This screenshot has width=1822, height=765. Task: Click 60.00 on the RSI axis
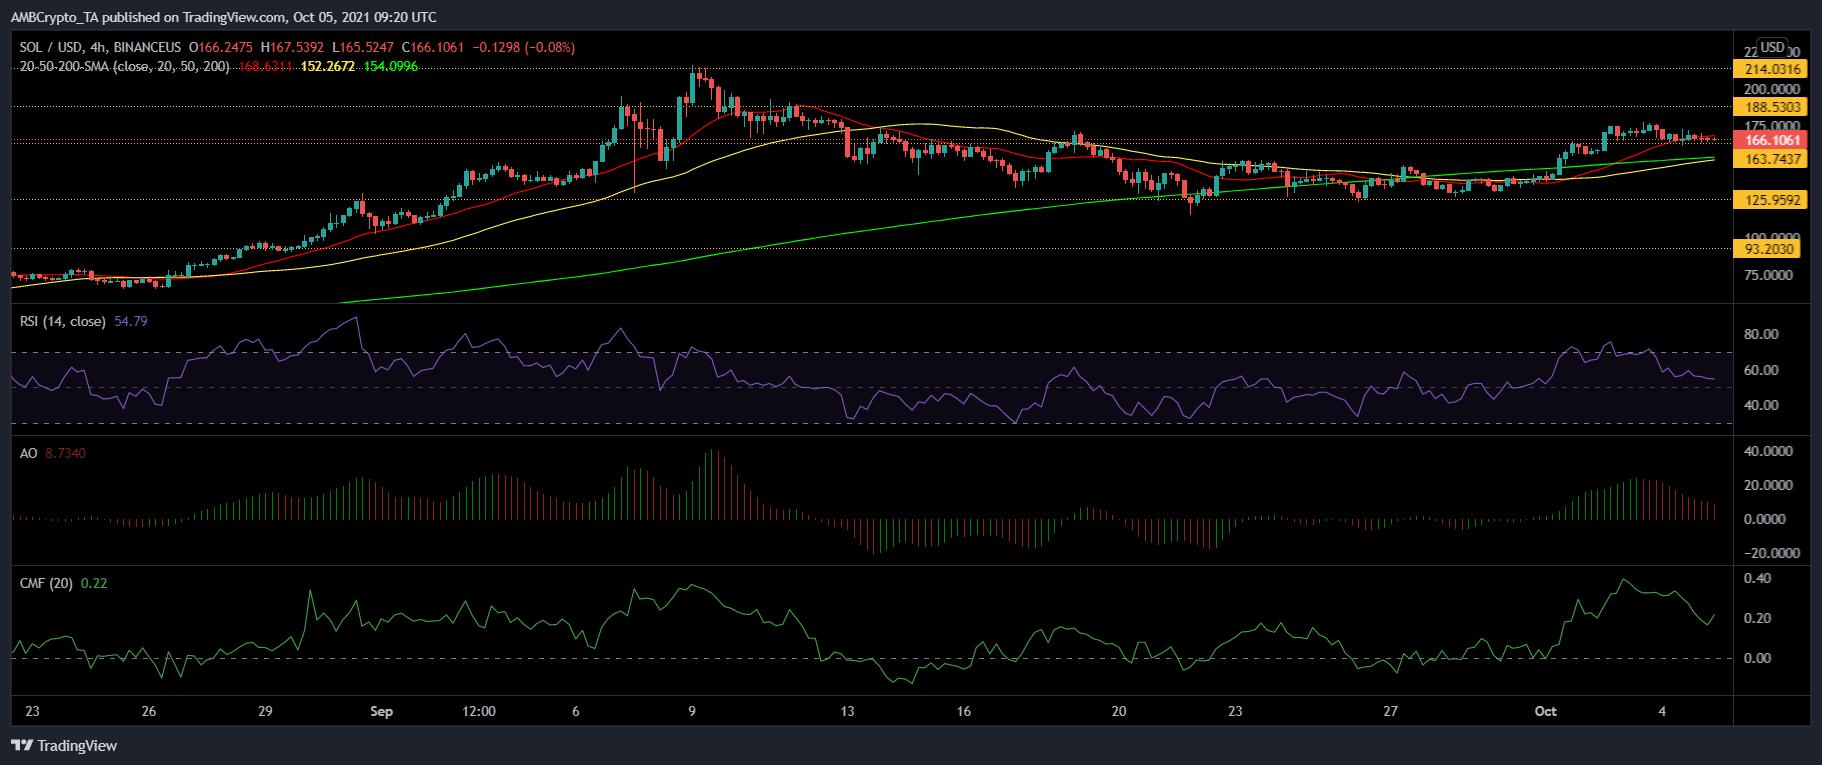pyautogui.click(x=1761, y=370)
